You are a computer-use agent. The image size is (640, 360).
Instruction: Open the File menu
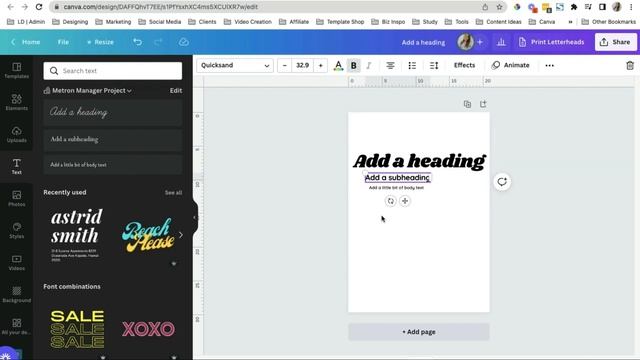coord(63,42)
